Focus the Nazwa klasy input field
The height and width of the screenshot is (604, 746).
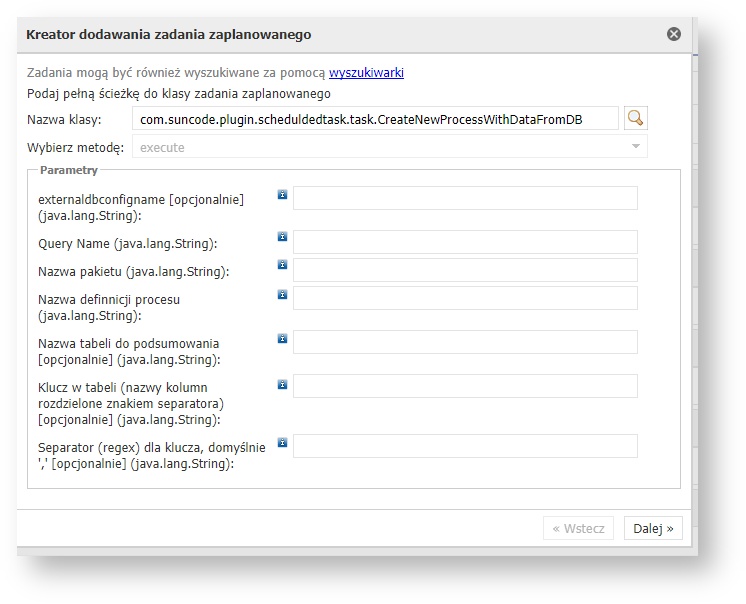(375, 119)
